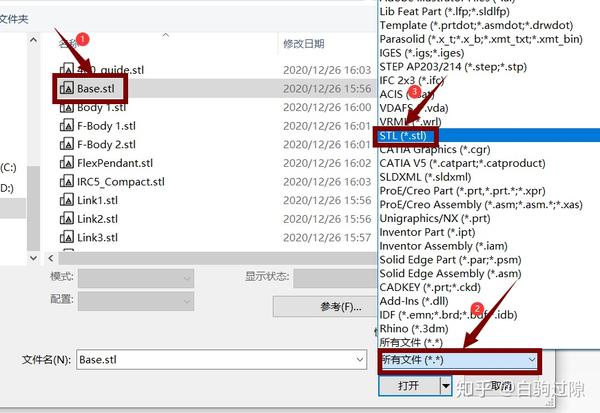Select the (C:) drive in navigation pane
Image resolution: width=600 pixels, height=413 pixels.
coord(8,167)
